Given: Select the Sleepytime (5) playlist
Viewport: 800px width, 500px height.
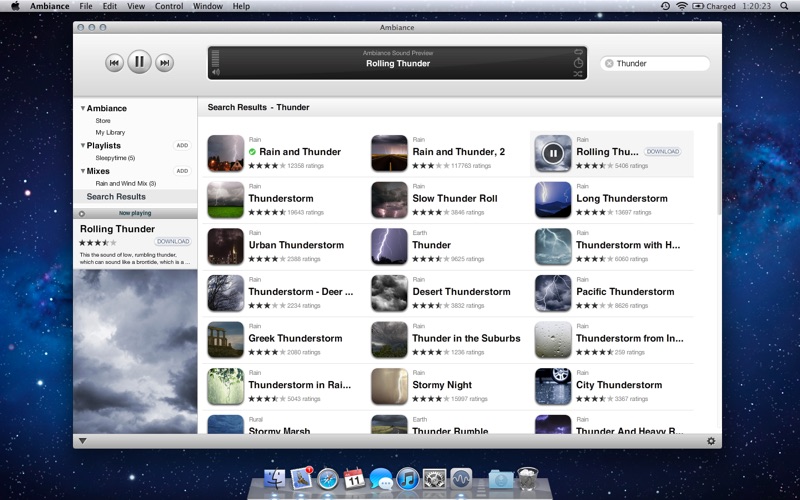Looking at the screenshot, I should click(115, 158).
